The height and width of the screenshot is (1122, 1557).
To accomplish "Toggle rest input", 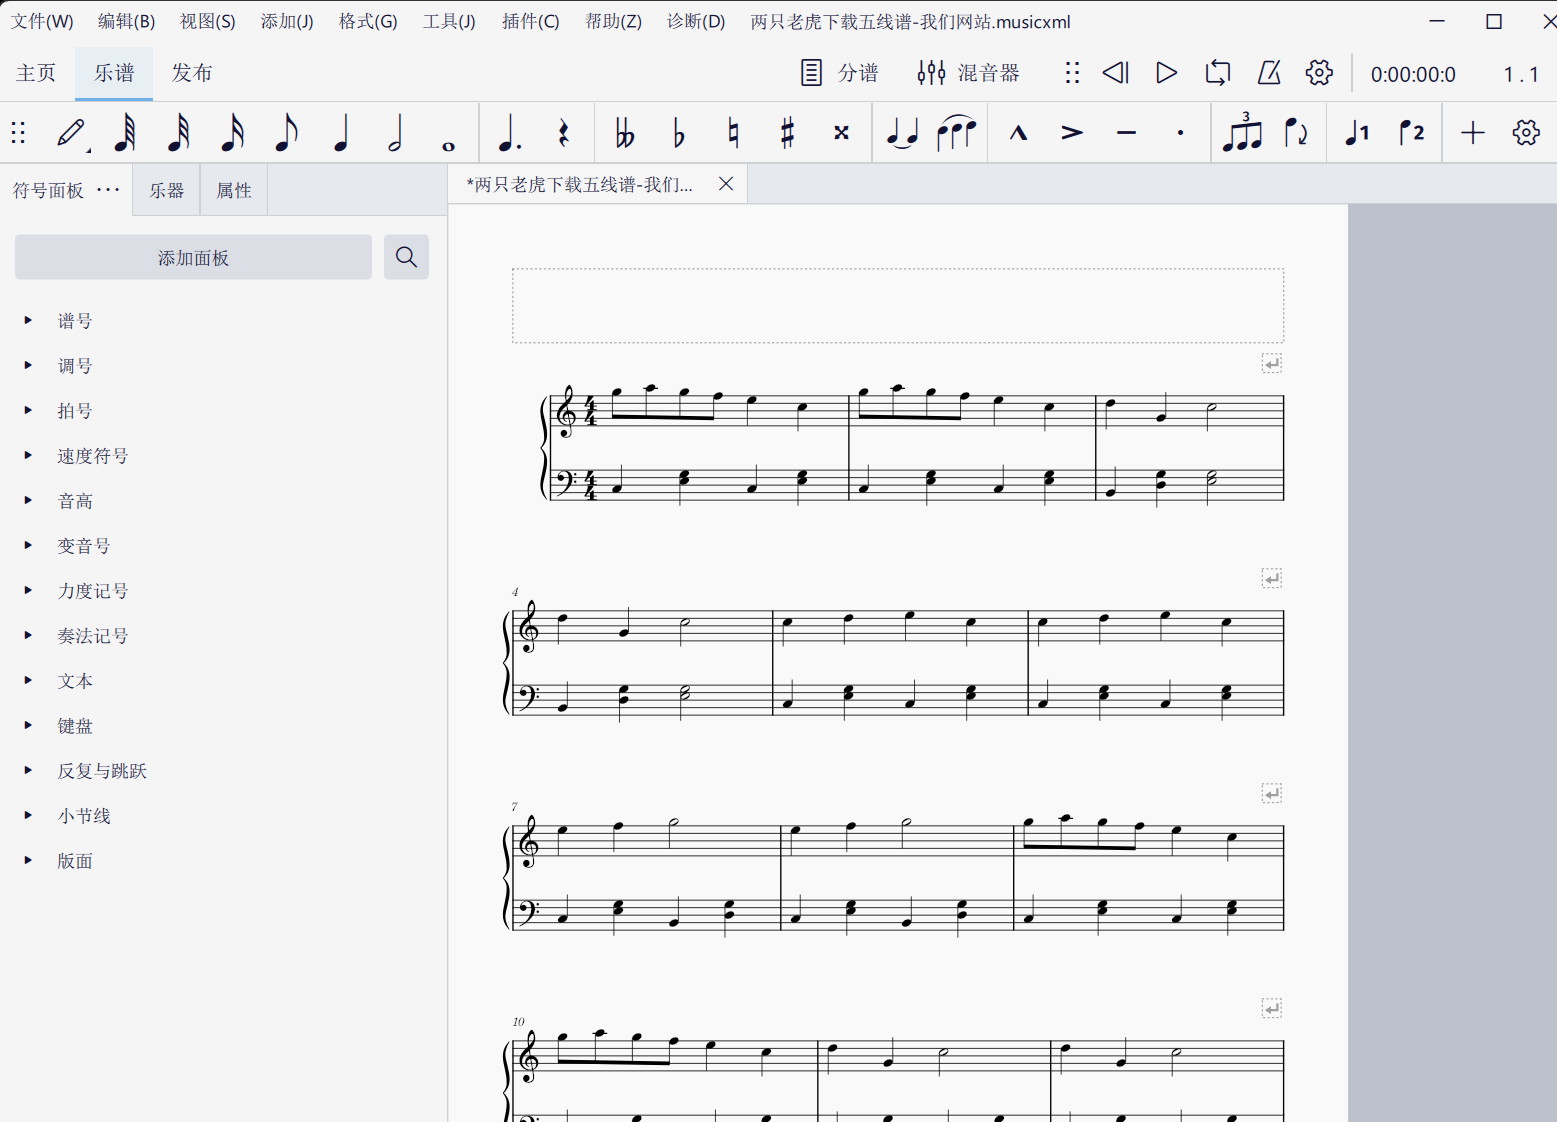I will tap(563, 133).
